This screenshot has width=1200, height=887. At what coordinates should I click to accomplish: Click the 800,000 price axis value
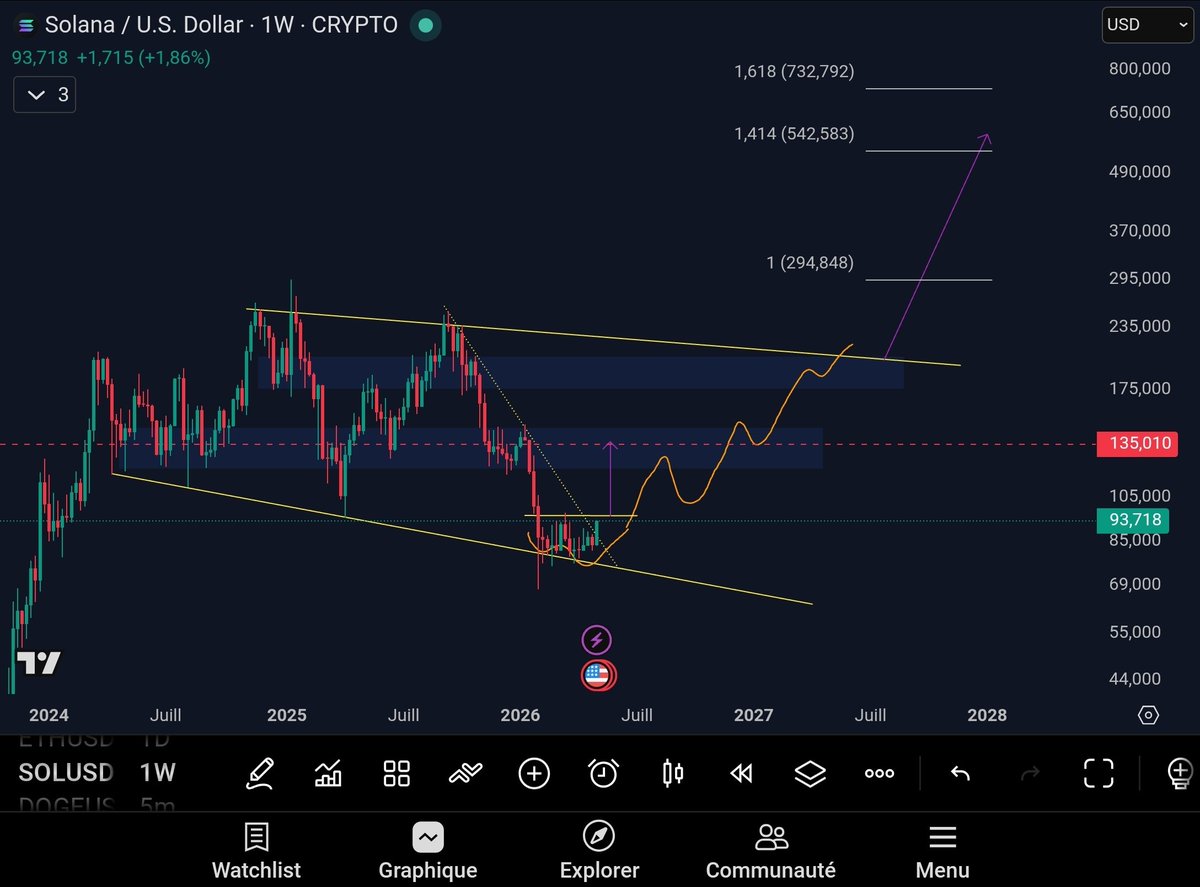coord(1139,69)
